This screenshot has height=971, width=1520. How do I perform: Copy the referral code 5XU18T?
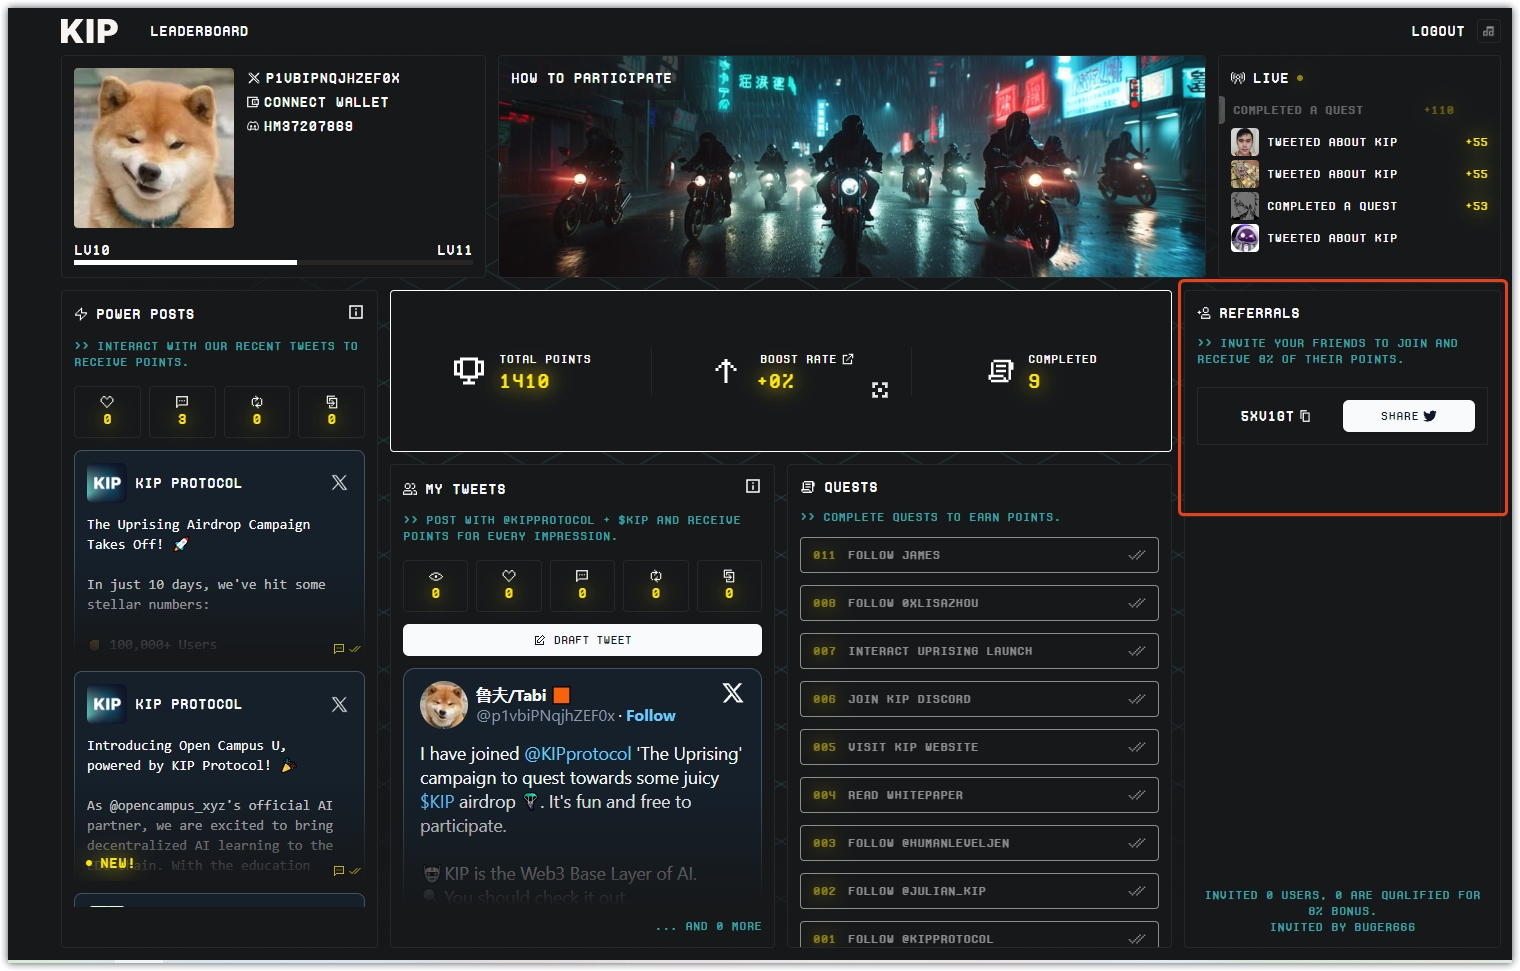[x=1305, y=416]
